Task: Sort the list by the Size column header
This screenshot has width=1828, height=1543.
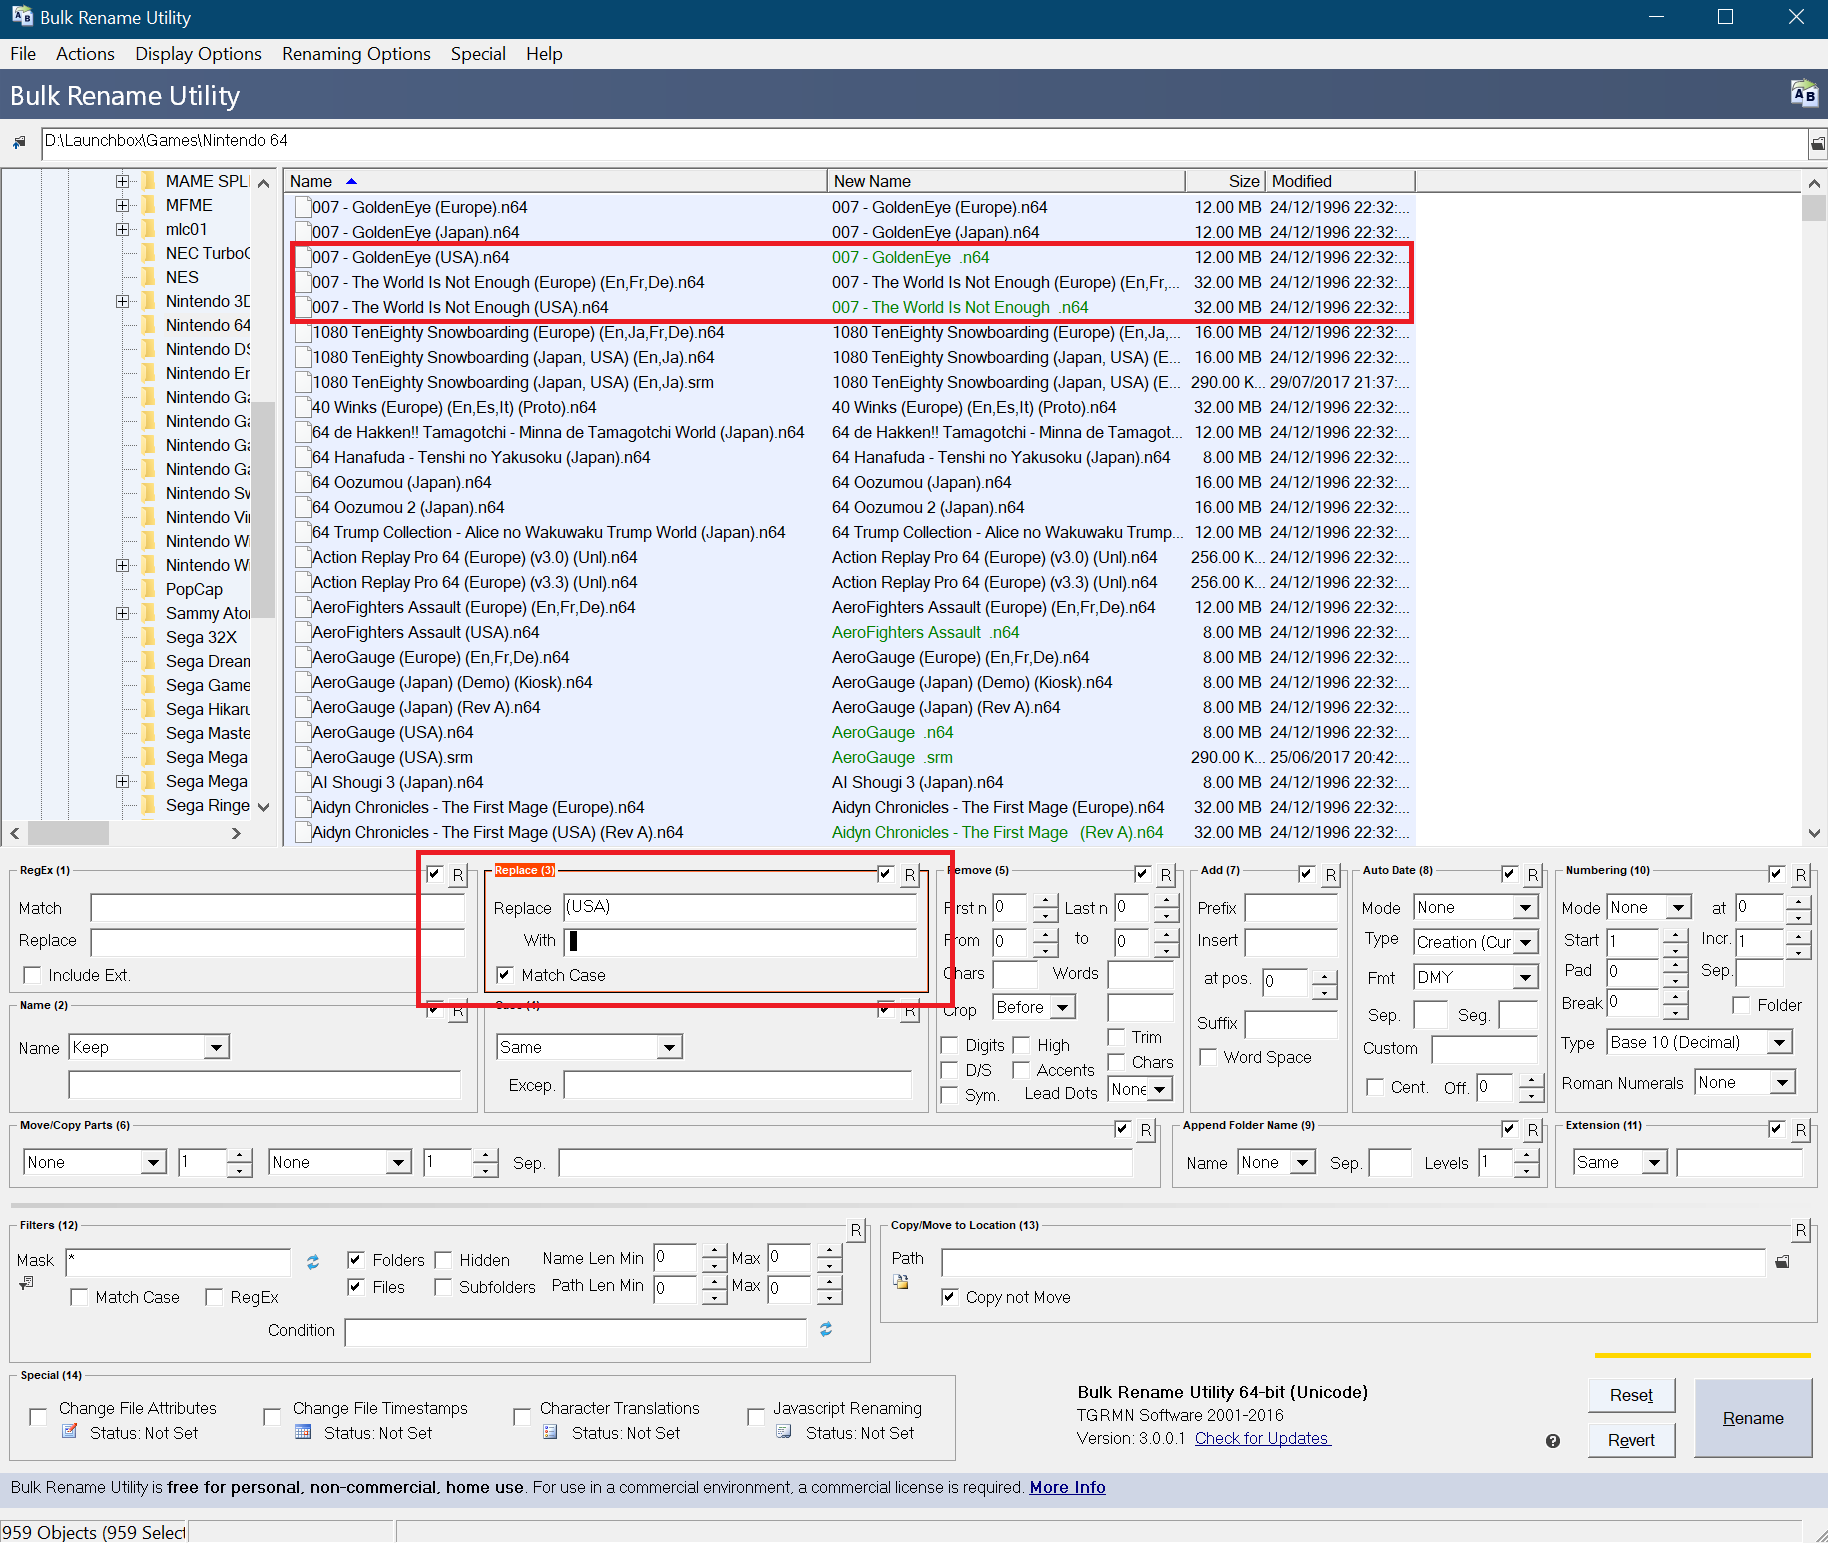Action: coord(1225,181)
